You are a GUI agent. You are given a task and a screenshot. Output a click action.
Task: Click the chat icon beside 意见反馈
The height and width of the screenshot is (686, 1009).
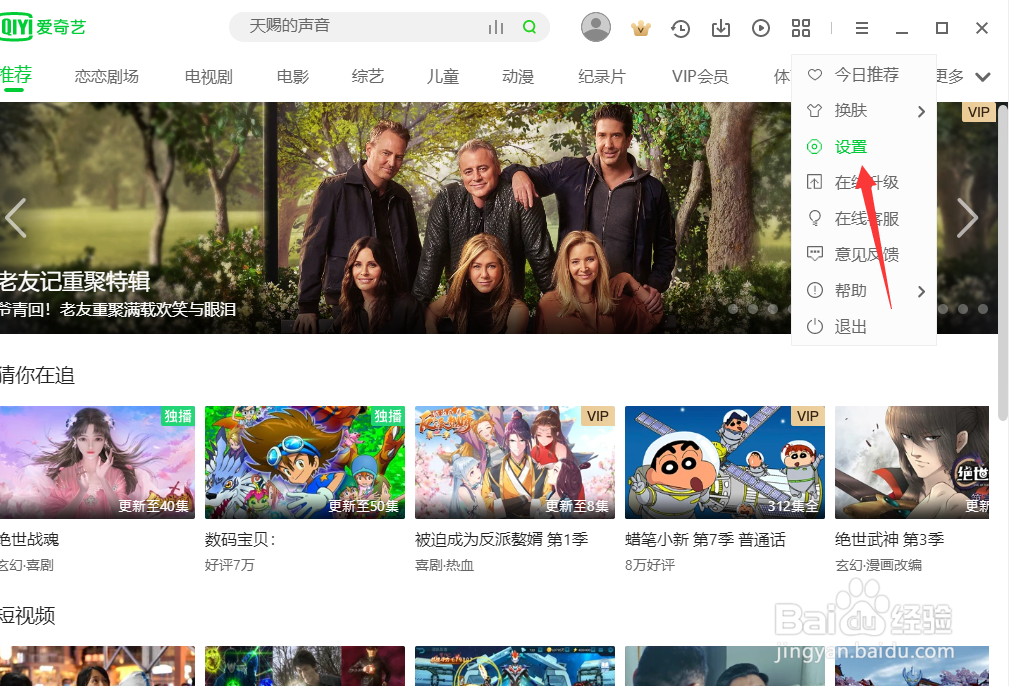click(x=815, y=254)
